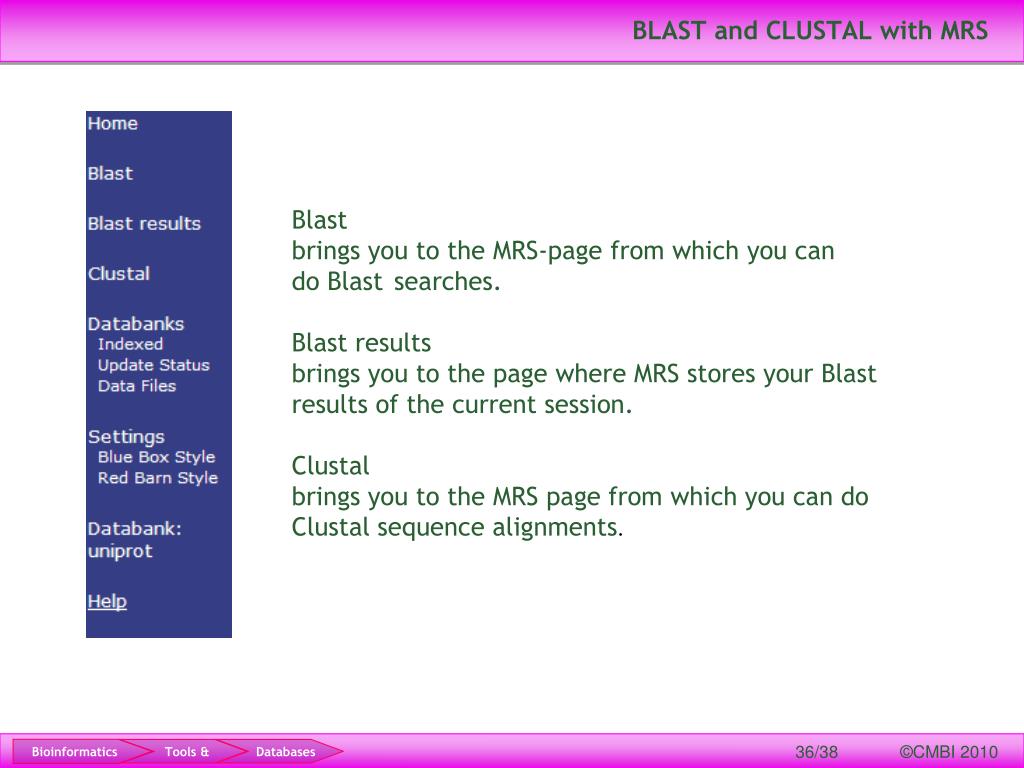Click the ©CMBI 2010 footer text
1024x768 pixels.
click(x=948, y=752)
